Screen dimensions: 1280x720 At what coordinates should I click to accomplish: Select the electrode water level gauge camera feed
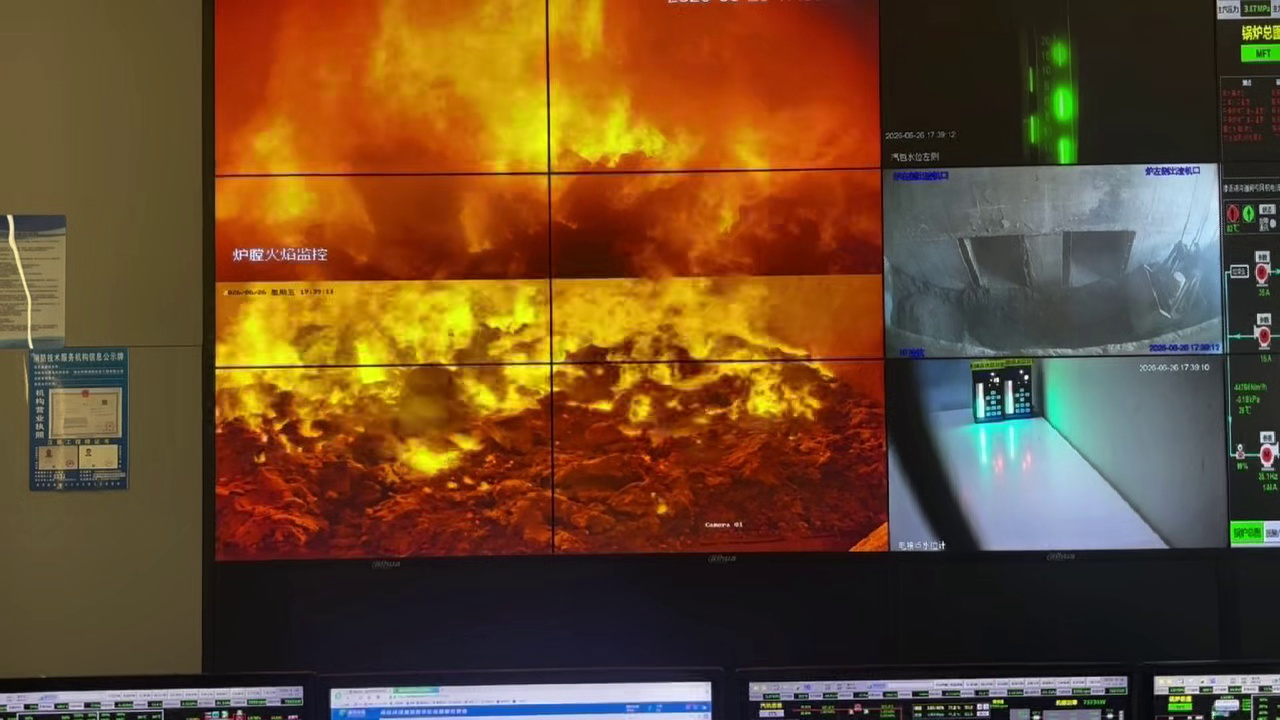(x=1056, y=455)
